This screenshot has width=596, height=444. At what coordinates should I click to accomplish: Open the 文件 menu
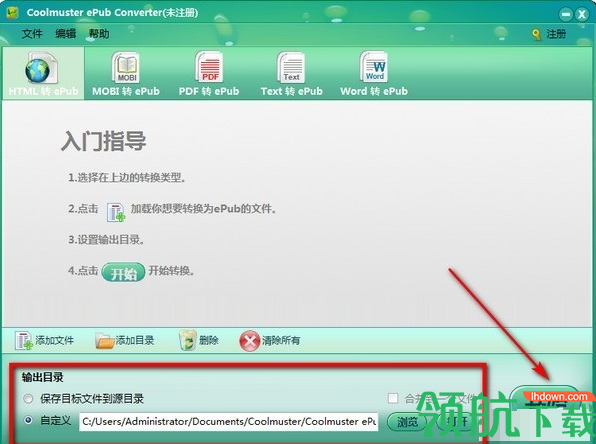tap(32, 34)
